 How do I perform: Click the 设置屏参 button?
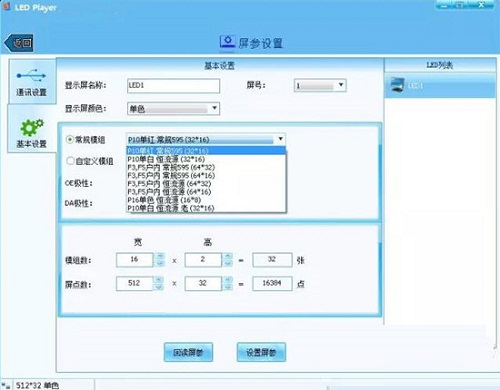coord(261,352)
